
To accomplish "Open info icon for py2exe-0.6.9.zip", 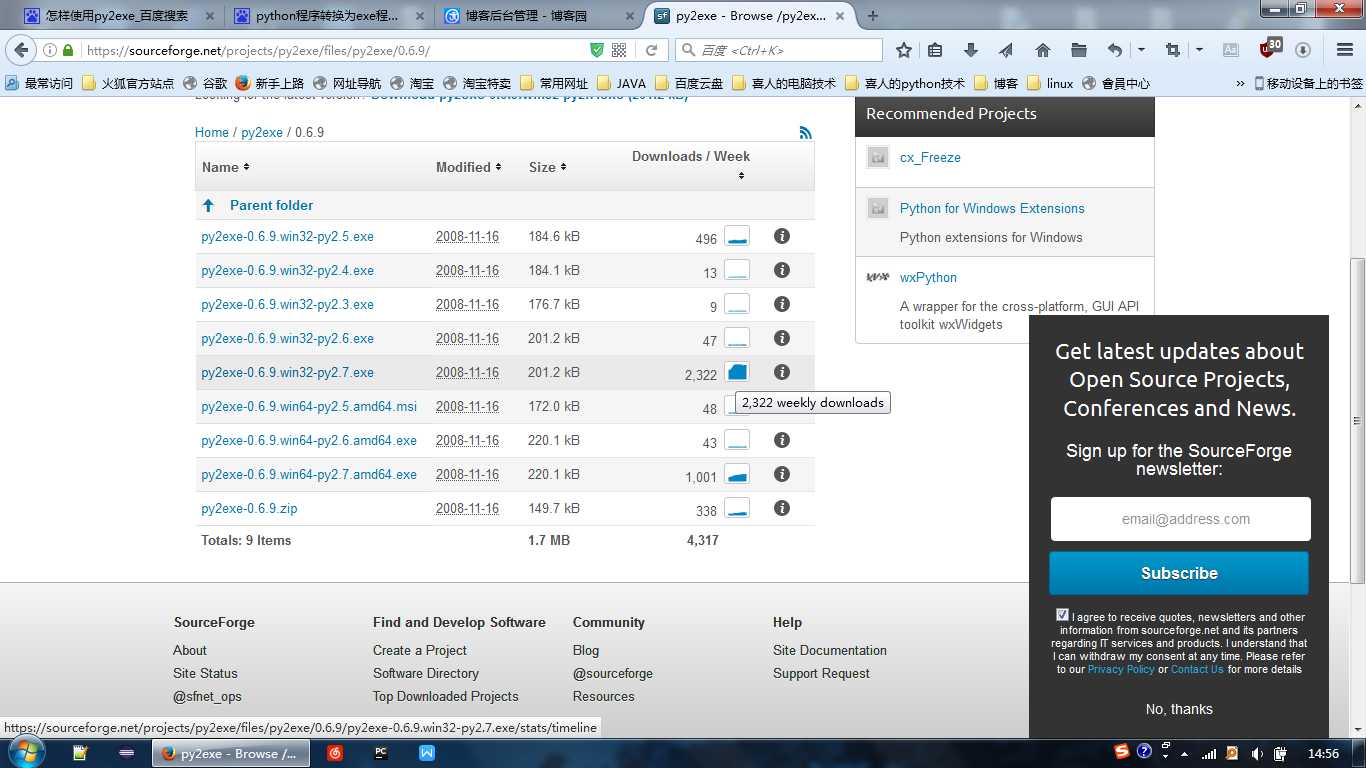I will click(782, 508).
